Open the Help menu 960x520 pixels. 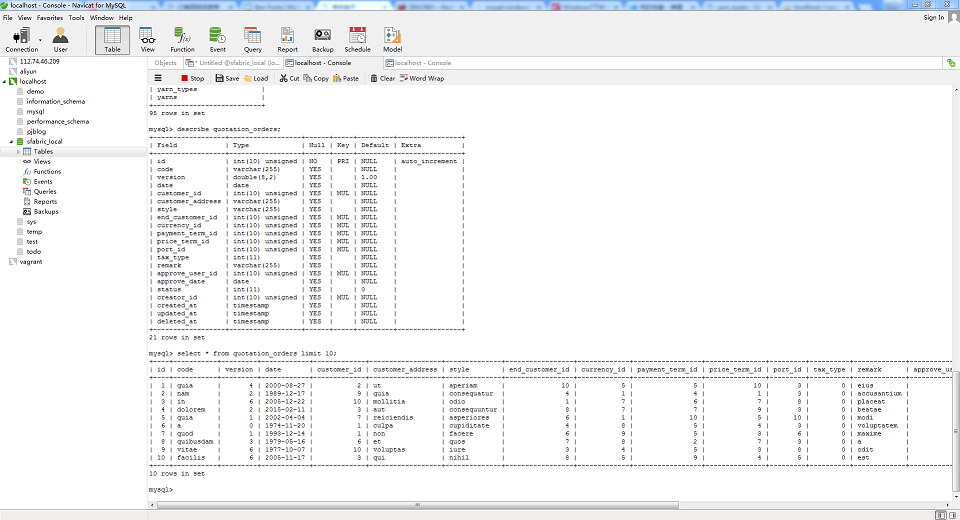click(126, 18)
